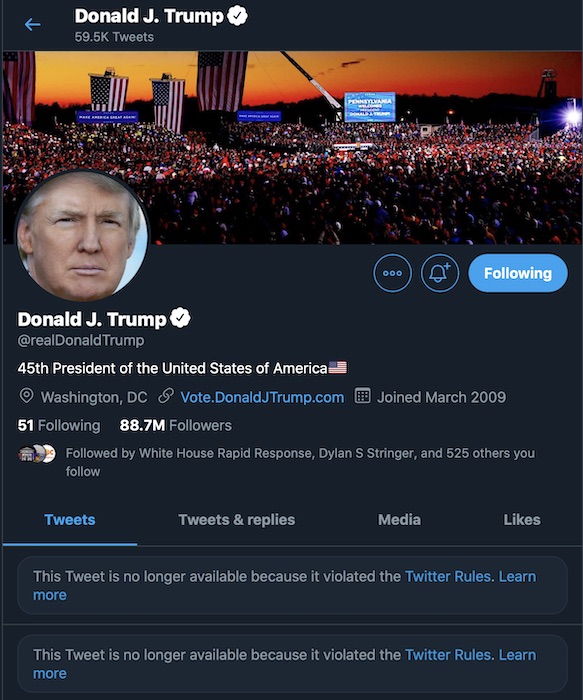Screen dimensions: 583x700
Task: Show the Likes tab
Action: click(522, 520)
